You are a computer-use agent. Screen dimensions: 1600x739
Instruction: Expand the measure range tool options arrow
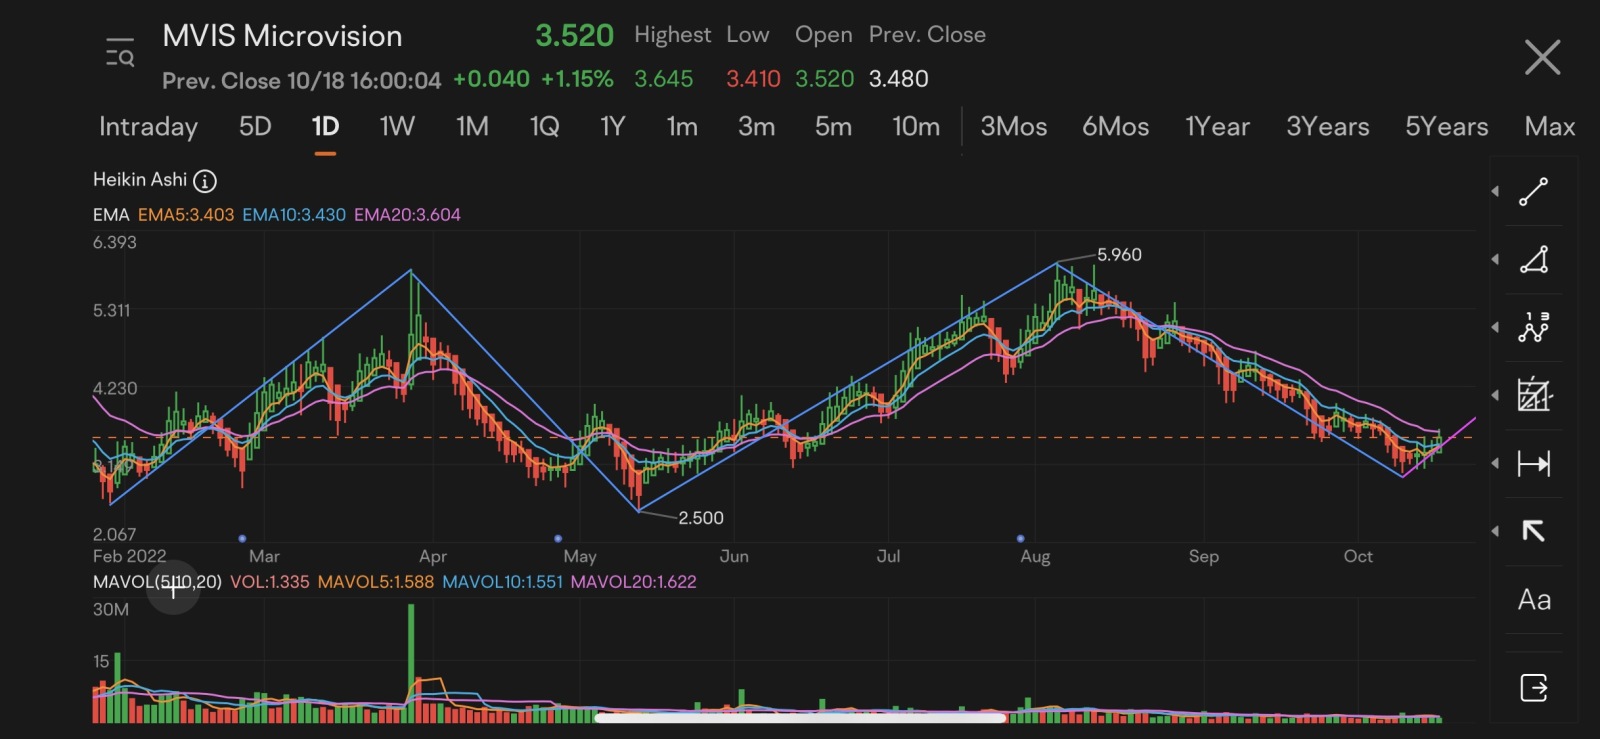click(1495, 463)
